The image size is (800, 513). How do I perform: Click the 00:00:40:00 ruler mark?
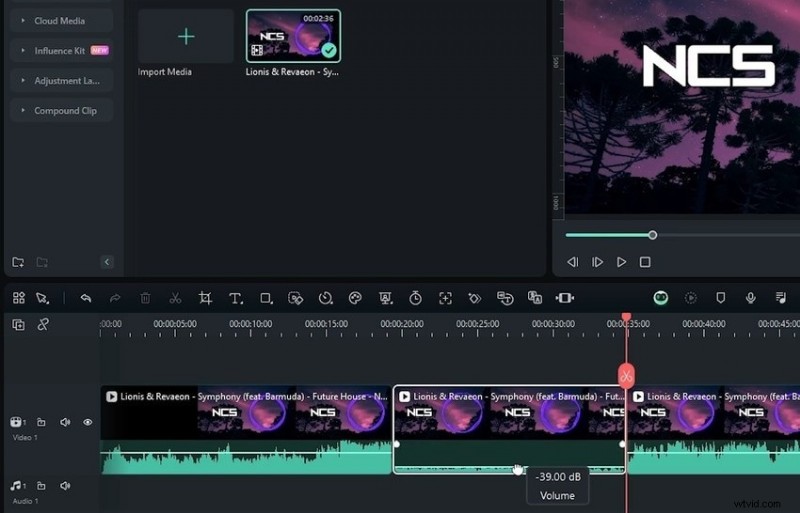point(704,324)
